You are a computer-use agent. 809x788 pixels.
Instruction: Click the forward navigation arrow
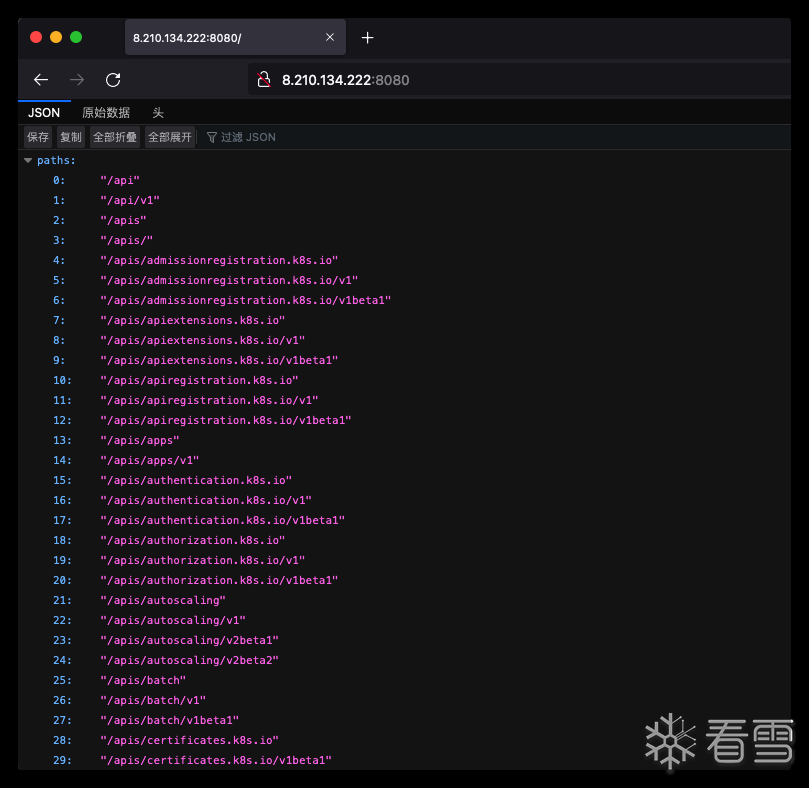(77, 80)
